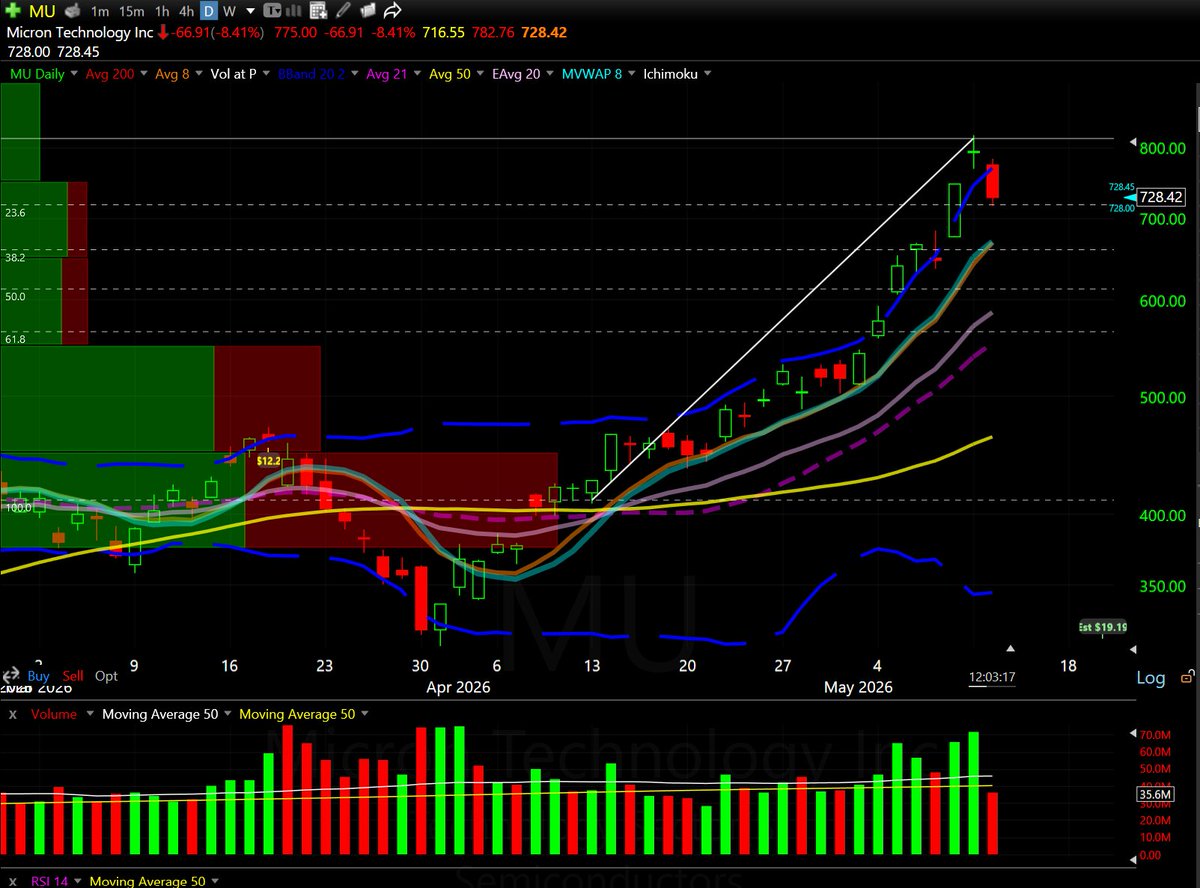Click the 38.2 Fibonacci level label
The image size is (1200, 888).
pyautogui.click(x=15, y=257)
